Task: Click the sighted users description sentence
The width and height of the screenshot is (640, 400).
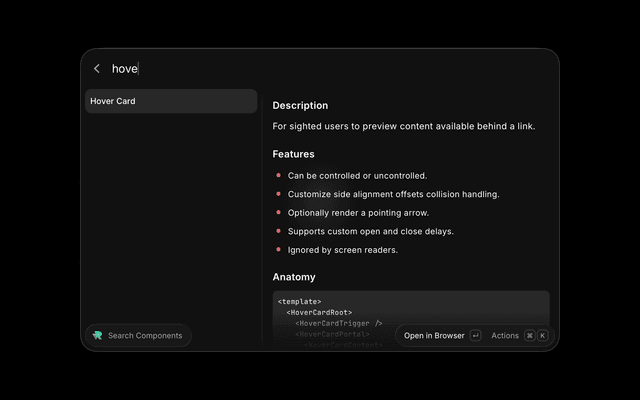Action: click(x=404, y=127)
